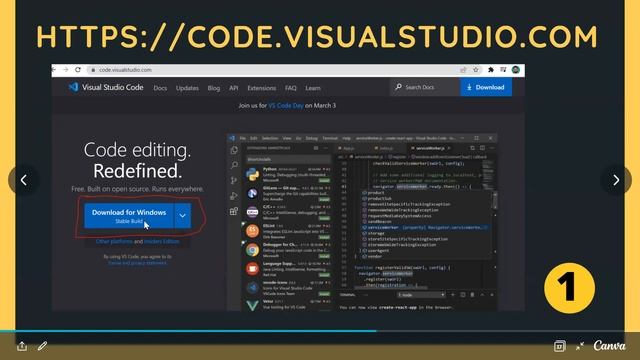Click the extensions marketplace search box
Screen dimensions: 640x360
pos(288,159)
